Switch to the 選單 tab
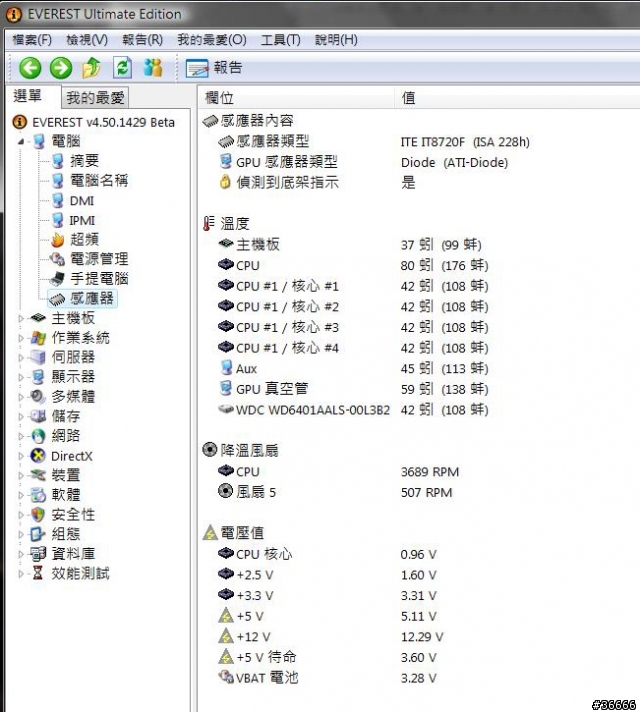640x713 pixels. click(28, 96)
